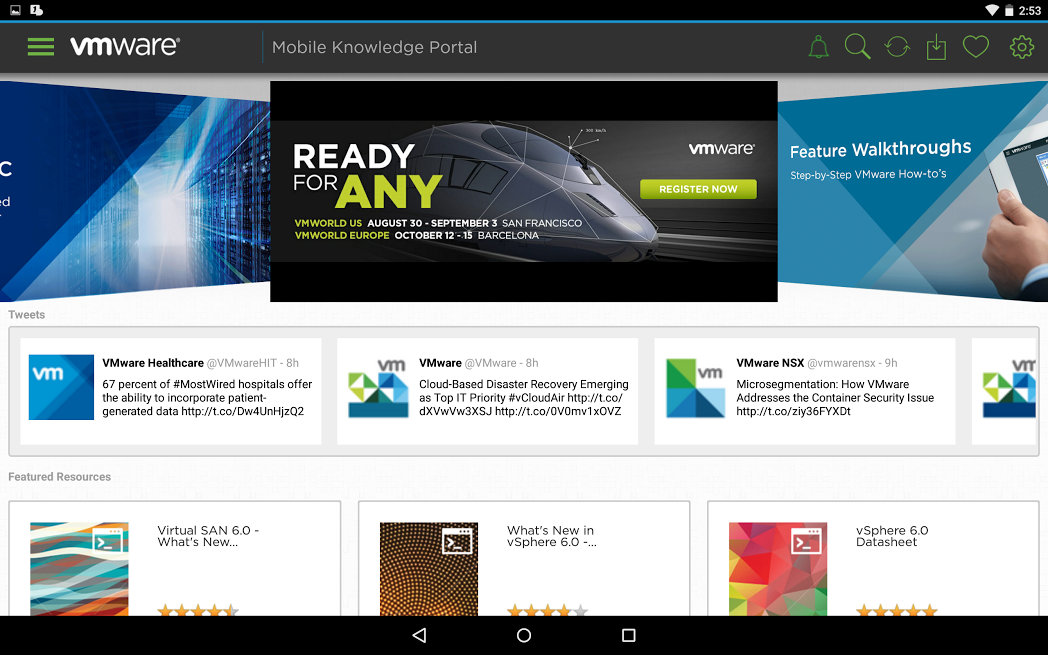1048x655 pixels.
Task: Open vSphere 6.0 Datasheet resource
Action: point(873,558)
